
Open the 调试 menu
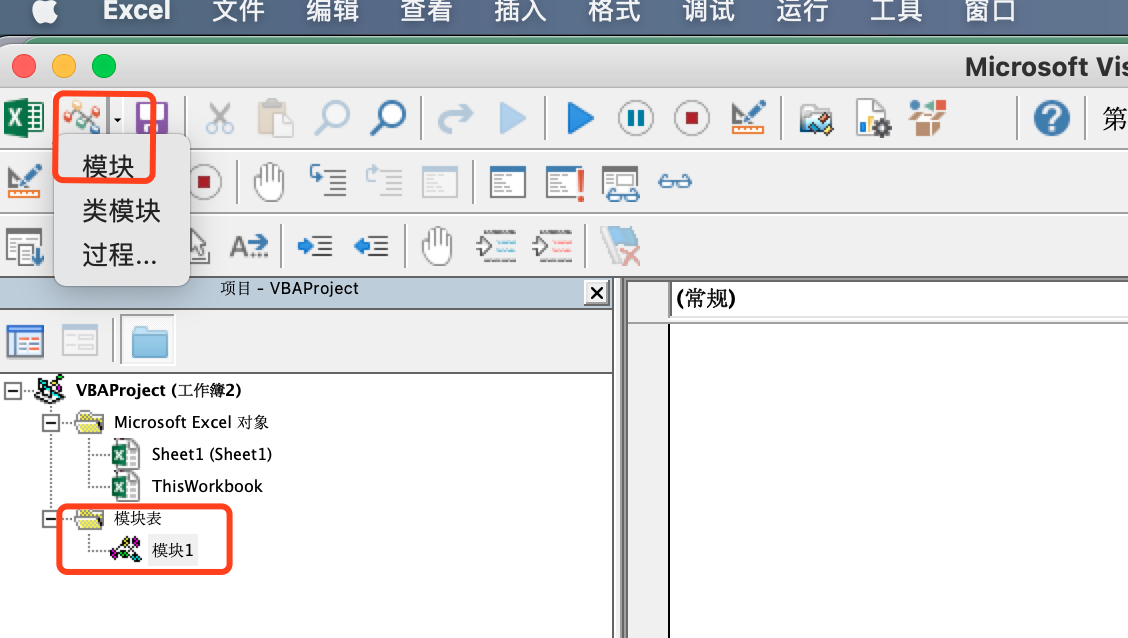pos(709,11)
